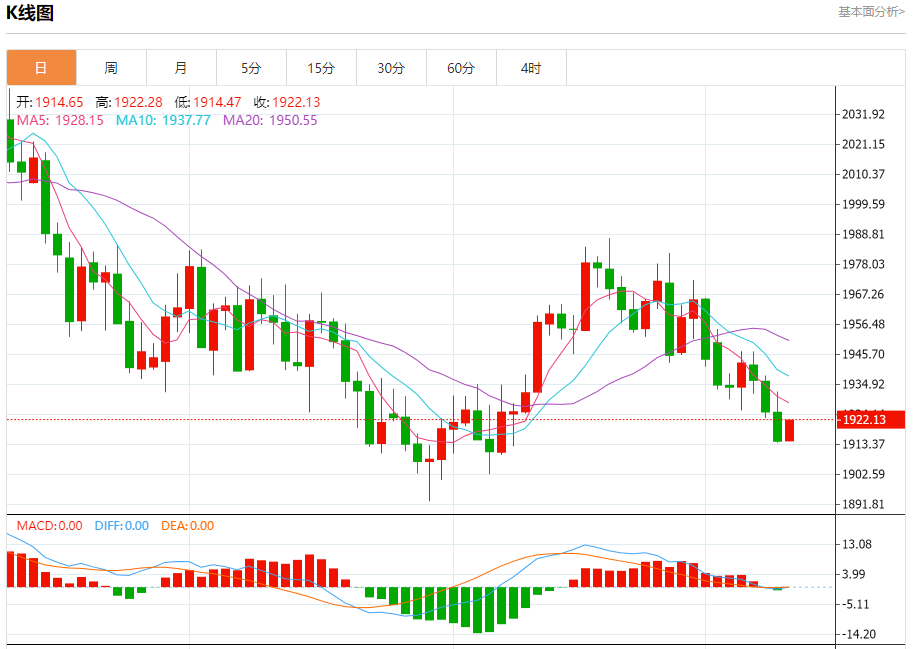Click the deepest green MACD histogram bar

(x=477, y=609)
